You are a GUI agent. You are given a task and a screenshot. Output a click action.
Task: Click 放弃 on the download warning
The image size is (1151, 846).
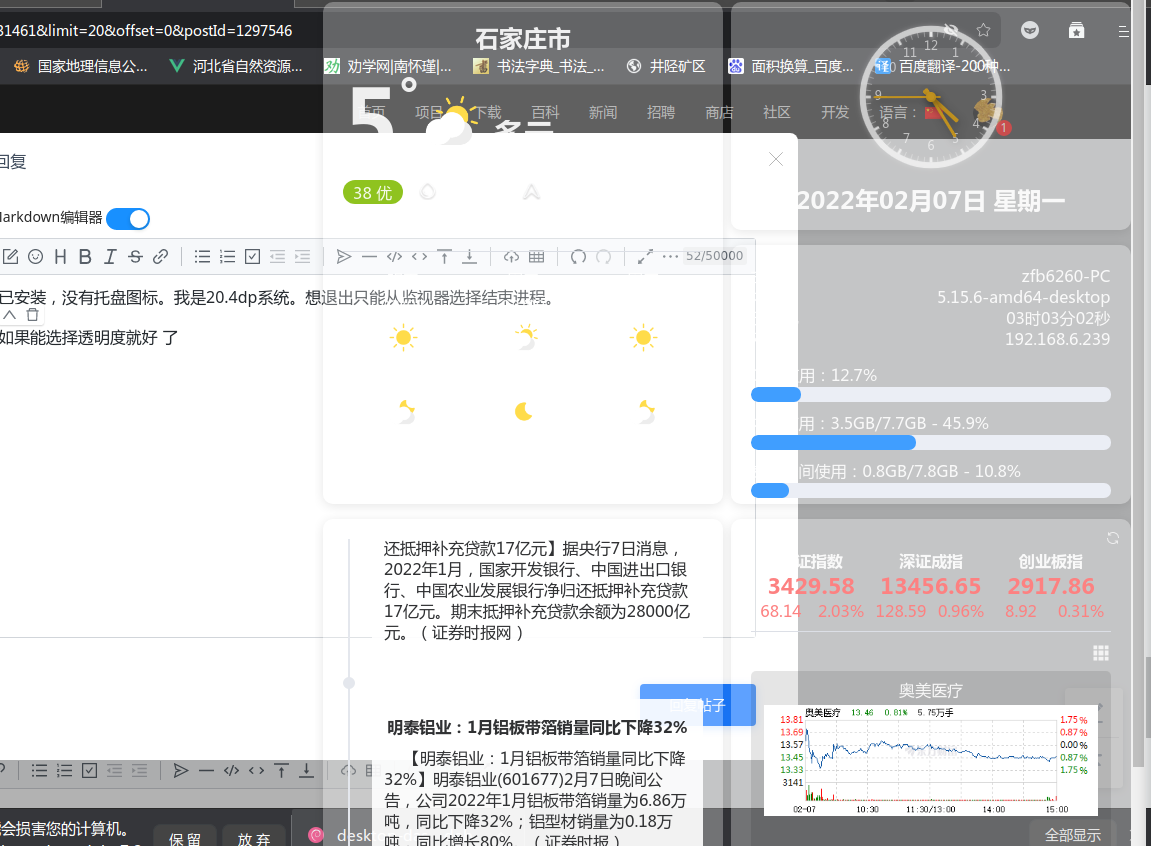(254, 838)
